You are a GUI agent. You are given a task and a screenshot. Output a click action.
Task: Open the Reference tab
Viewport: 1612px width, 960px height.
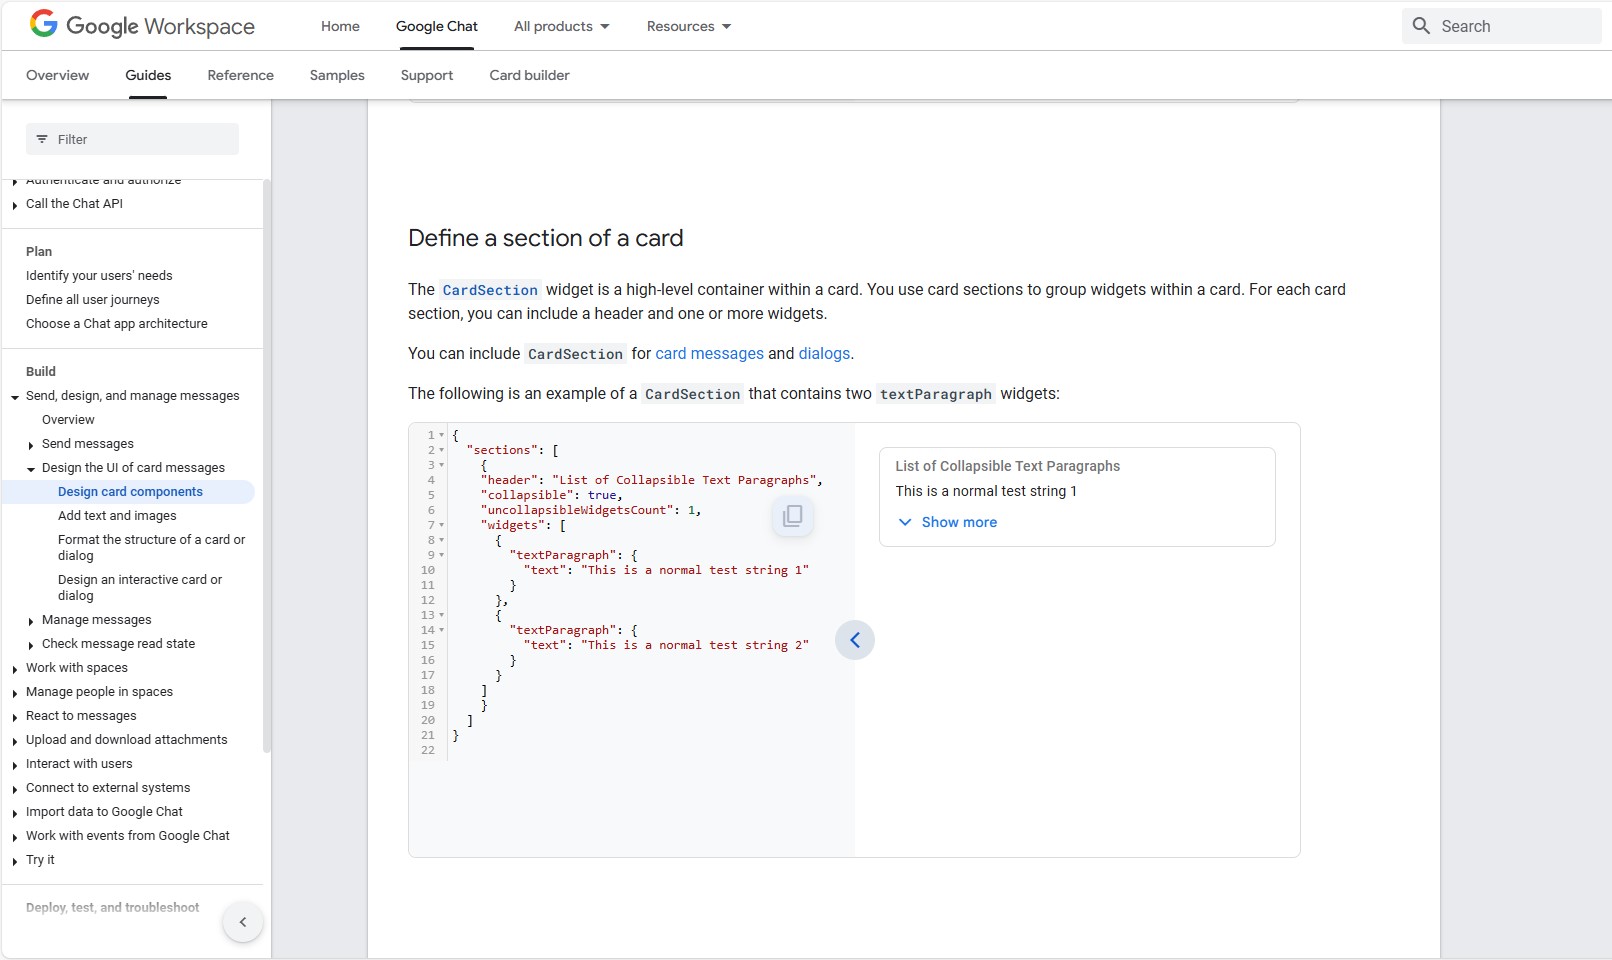240,75
